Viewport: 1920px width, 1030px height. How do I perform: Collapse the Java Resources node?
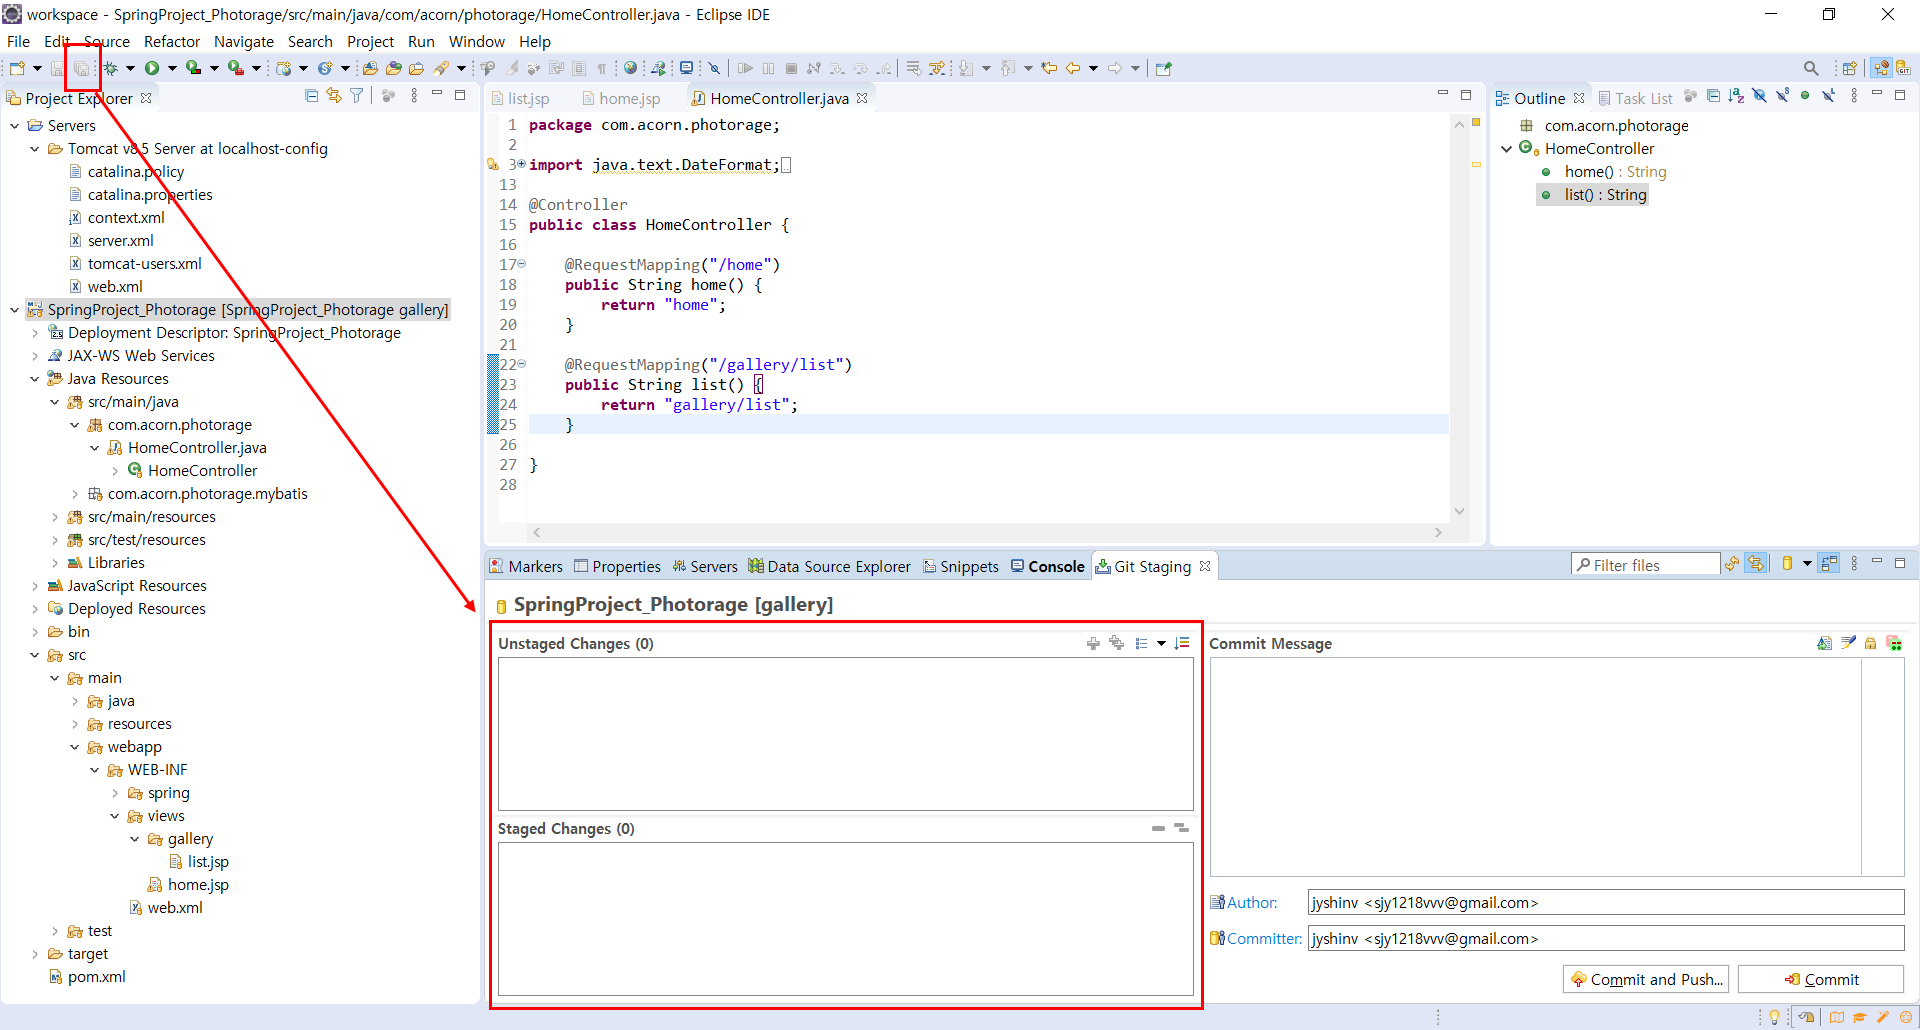[x=35, y=379]
